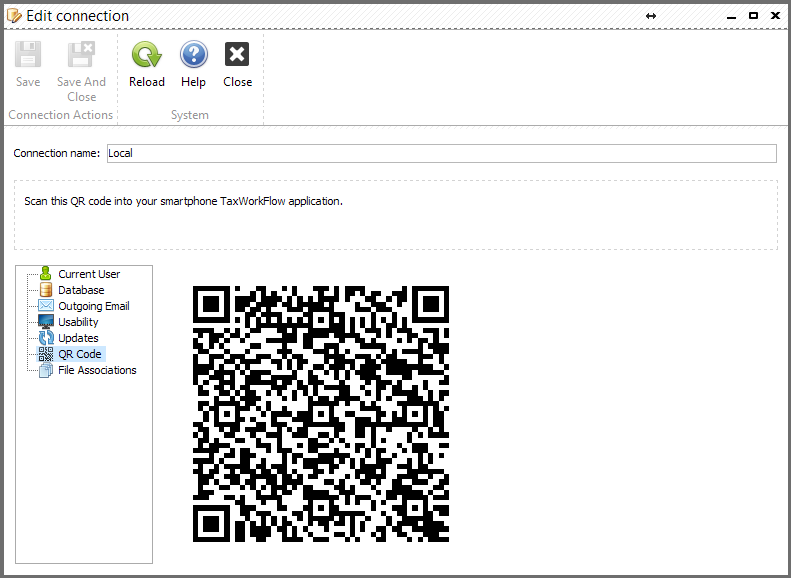Click the Database cylinder icon
The height and width of the screenshot is (578, 791).
[46, 290]
